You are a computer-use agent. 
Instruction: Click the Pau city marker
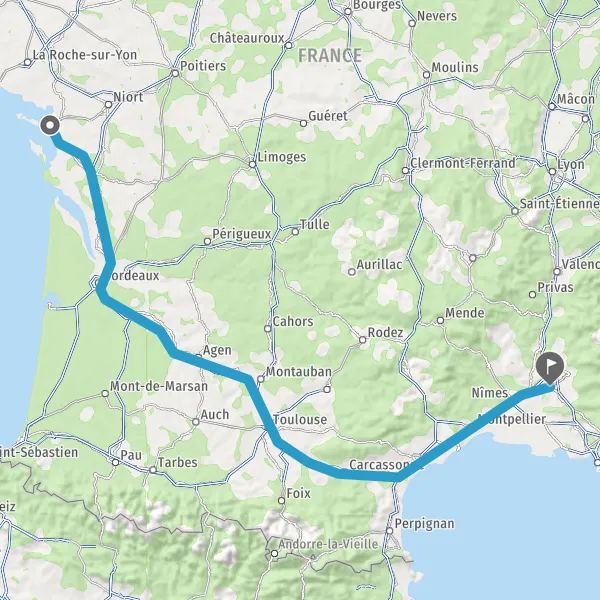coord(116,463)
